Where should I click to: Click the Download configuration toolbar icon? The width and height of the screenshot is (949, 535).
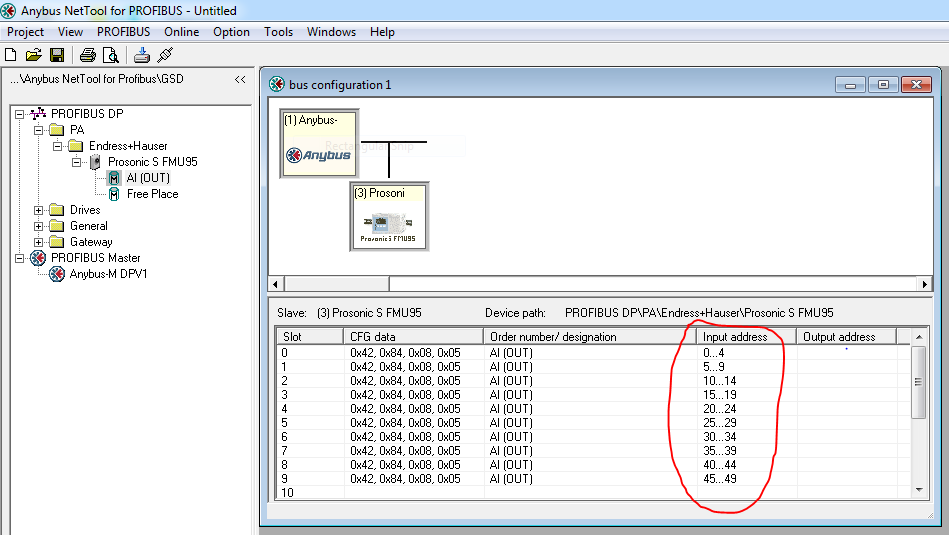tap(142, 55)
